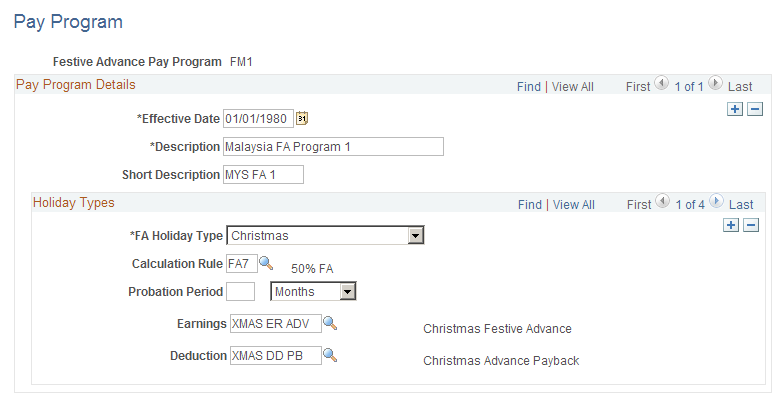
Task: Click the Holiday Types section title
Action: pyautogui.click(x=74, y=202)
